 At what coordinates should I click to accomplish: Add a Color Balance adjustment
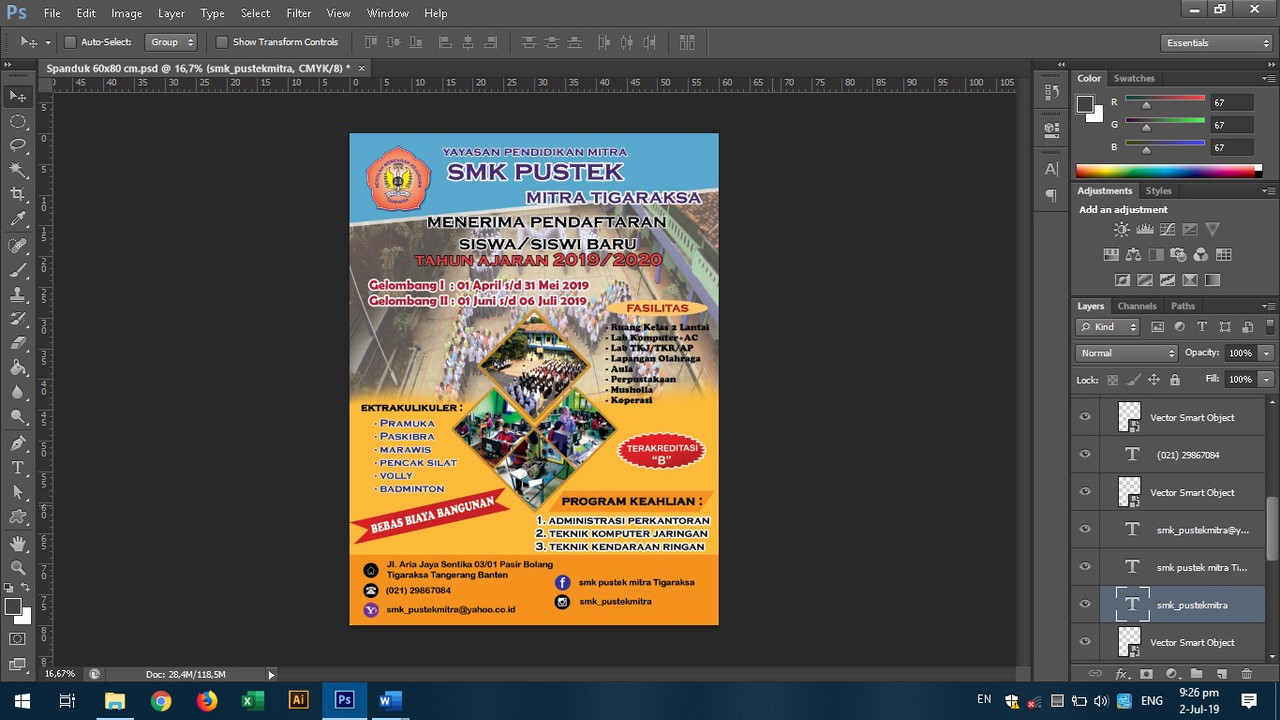pos(1133,255)
